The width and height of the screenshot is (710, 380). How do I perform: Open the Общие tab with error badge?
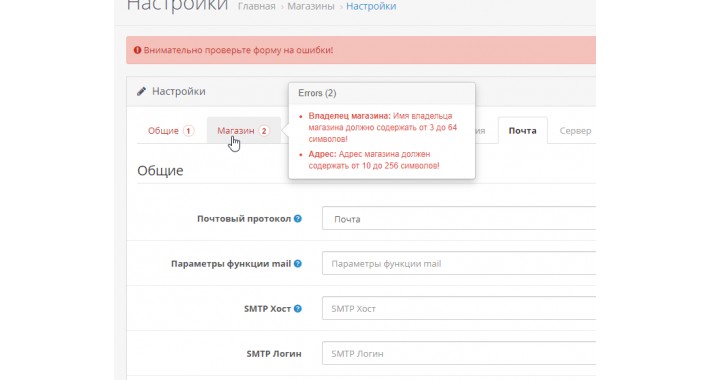click(x=171, y=130)
